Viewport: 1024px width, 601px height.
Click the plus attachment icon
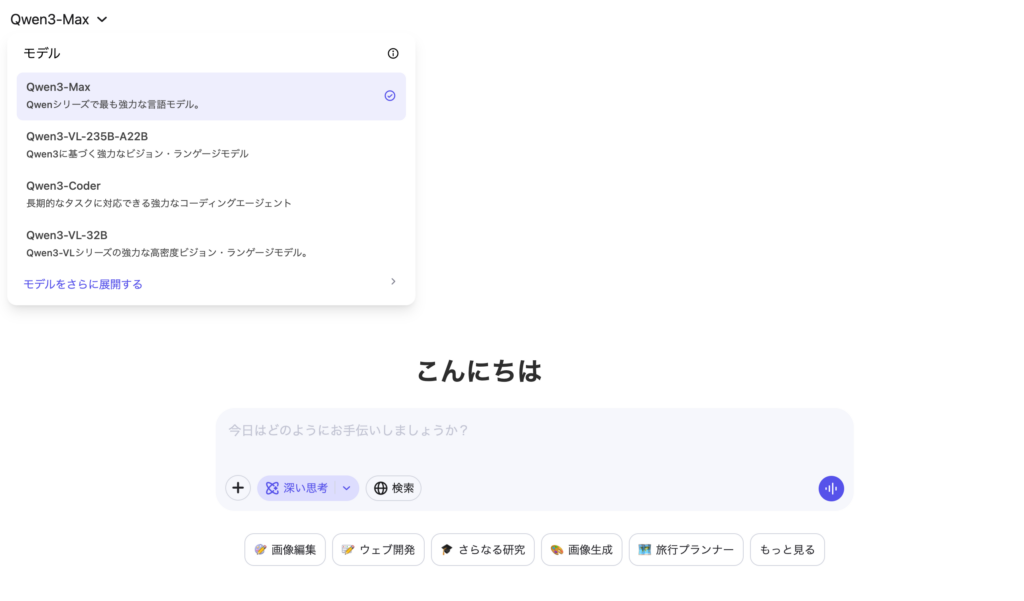(238, 488)
